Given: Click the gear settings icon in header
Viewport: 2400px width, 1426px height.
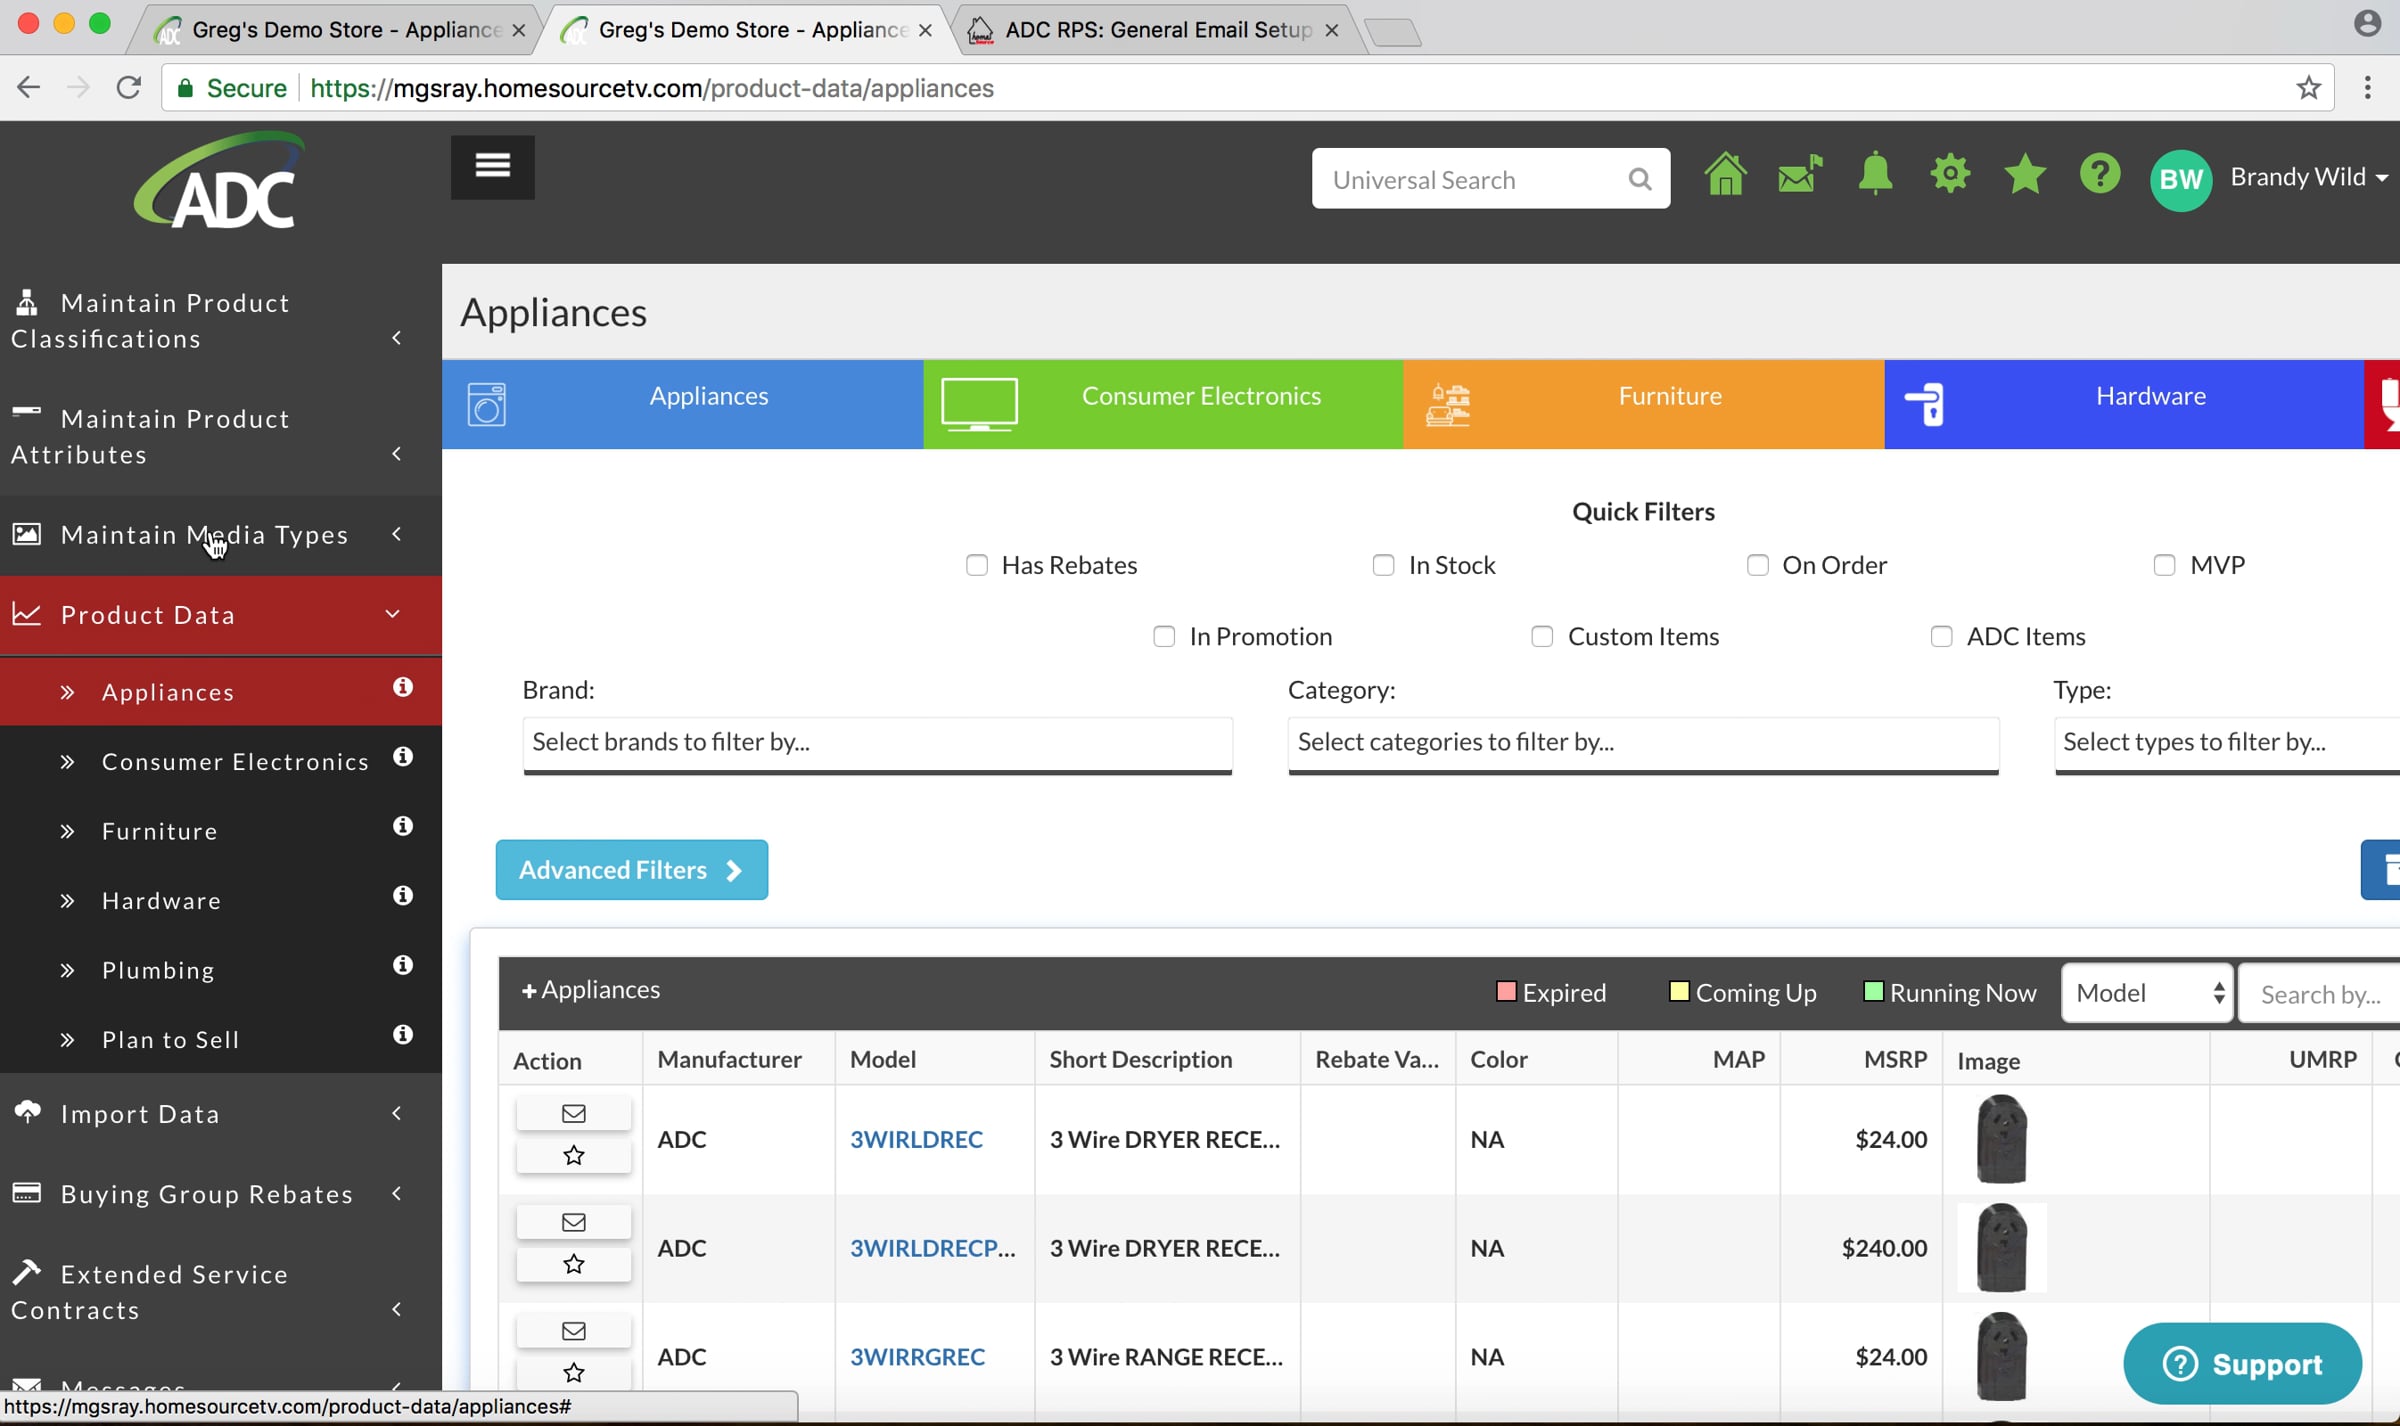Looking at the screenshot, I should tap(1950, 175).
